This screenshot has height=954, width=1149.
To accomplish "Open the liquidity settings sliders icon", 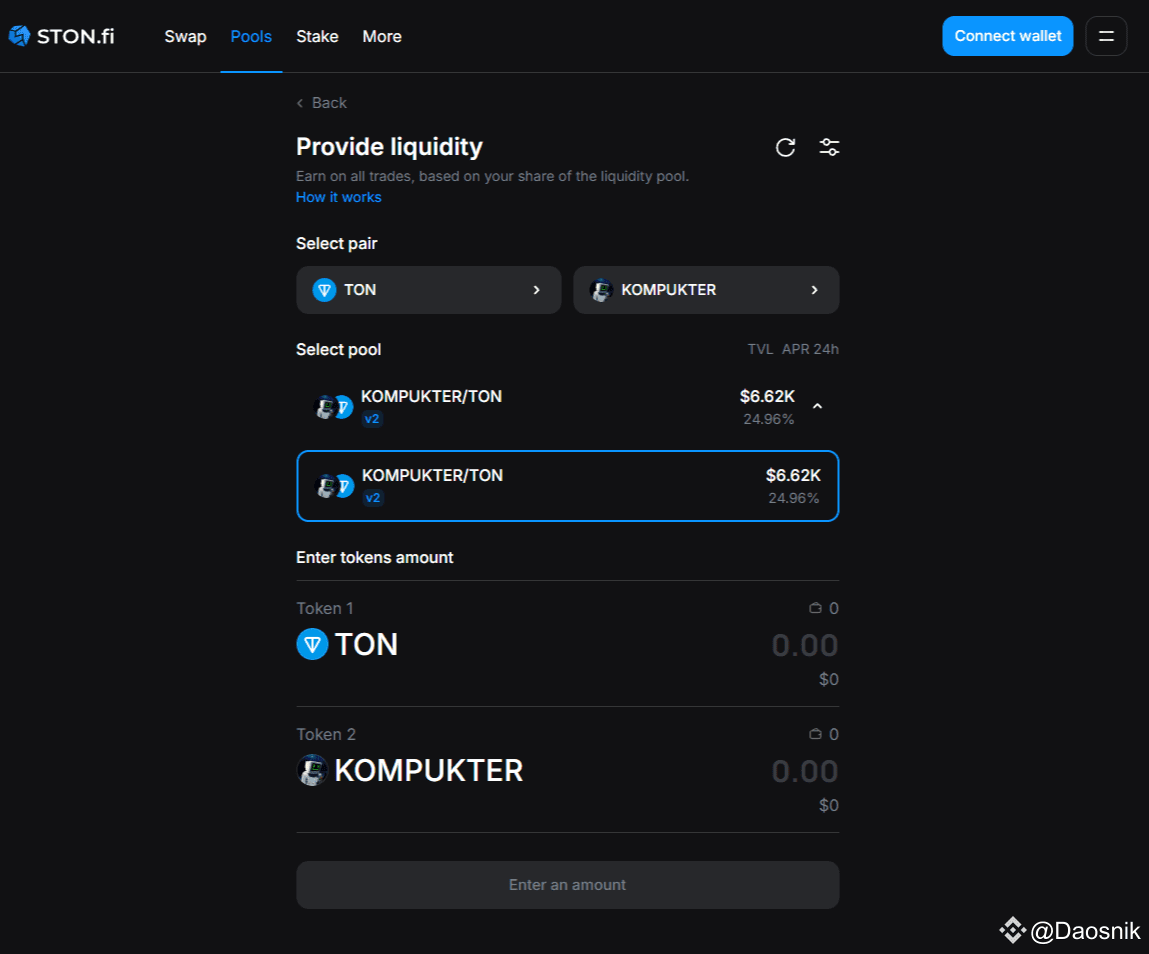I will (x=829, y=147).
